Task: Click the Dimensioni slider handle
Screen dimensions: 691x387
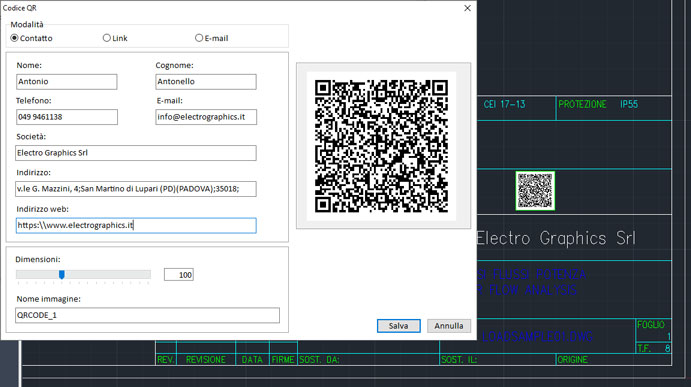Action: pyautogui.click(x=62, y=275)
